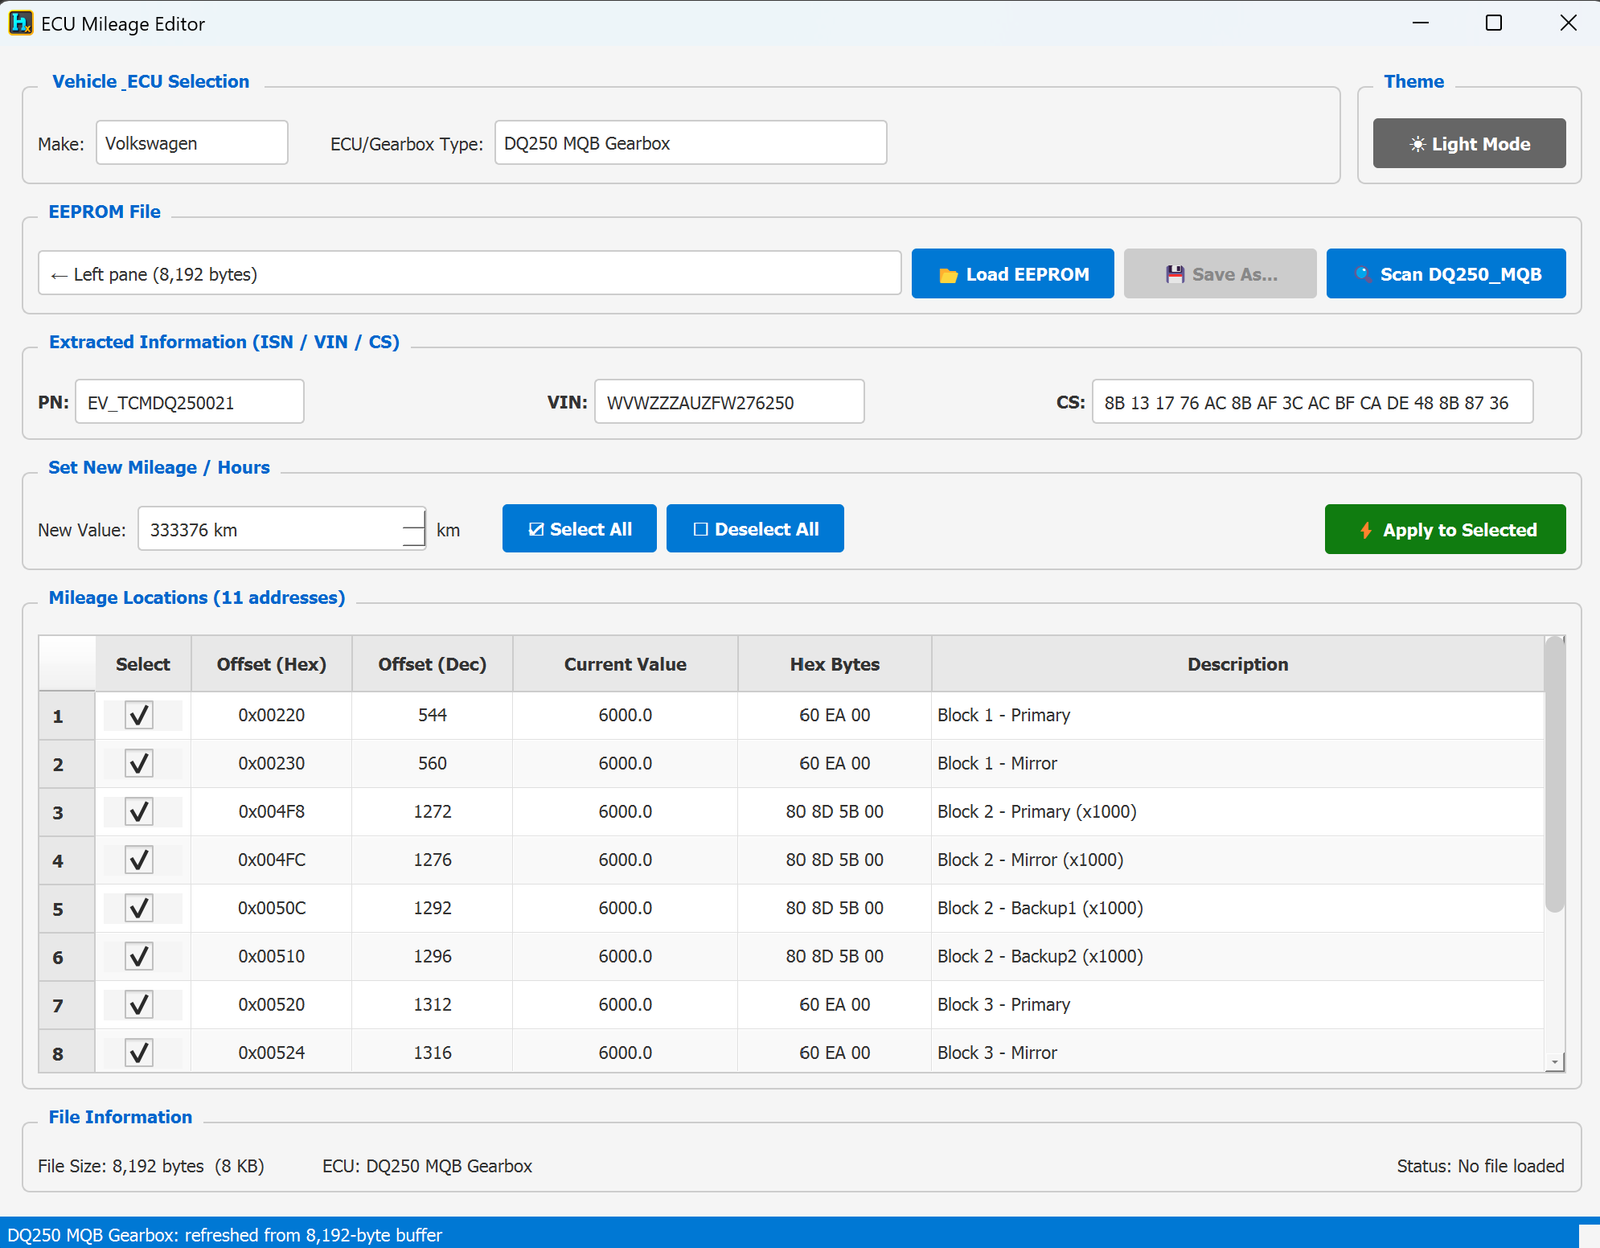The image size is (1600, 1248).
Task: Click the New Value spinner arrows
Action: click(413, 529)
